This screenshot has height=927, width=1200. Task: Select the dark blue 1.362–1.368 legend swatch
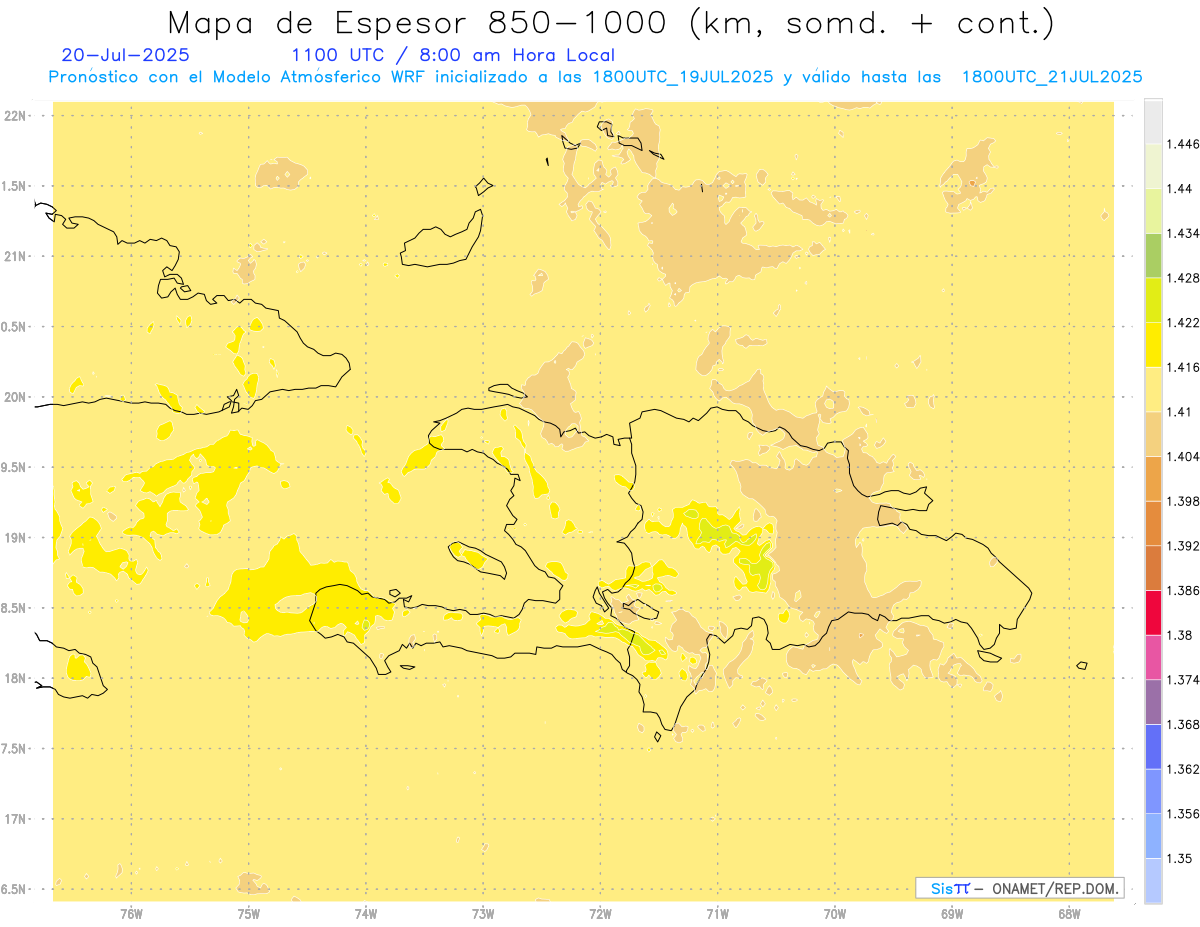(x=1153, y=747)
